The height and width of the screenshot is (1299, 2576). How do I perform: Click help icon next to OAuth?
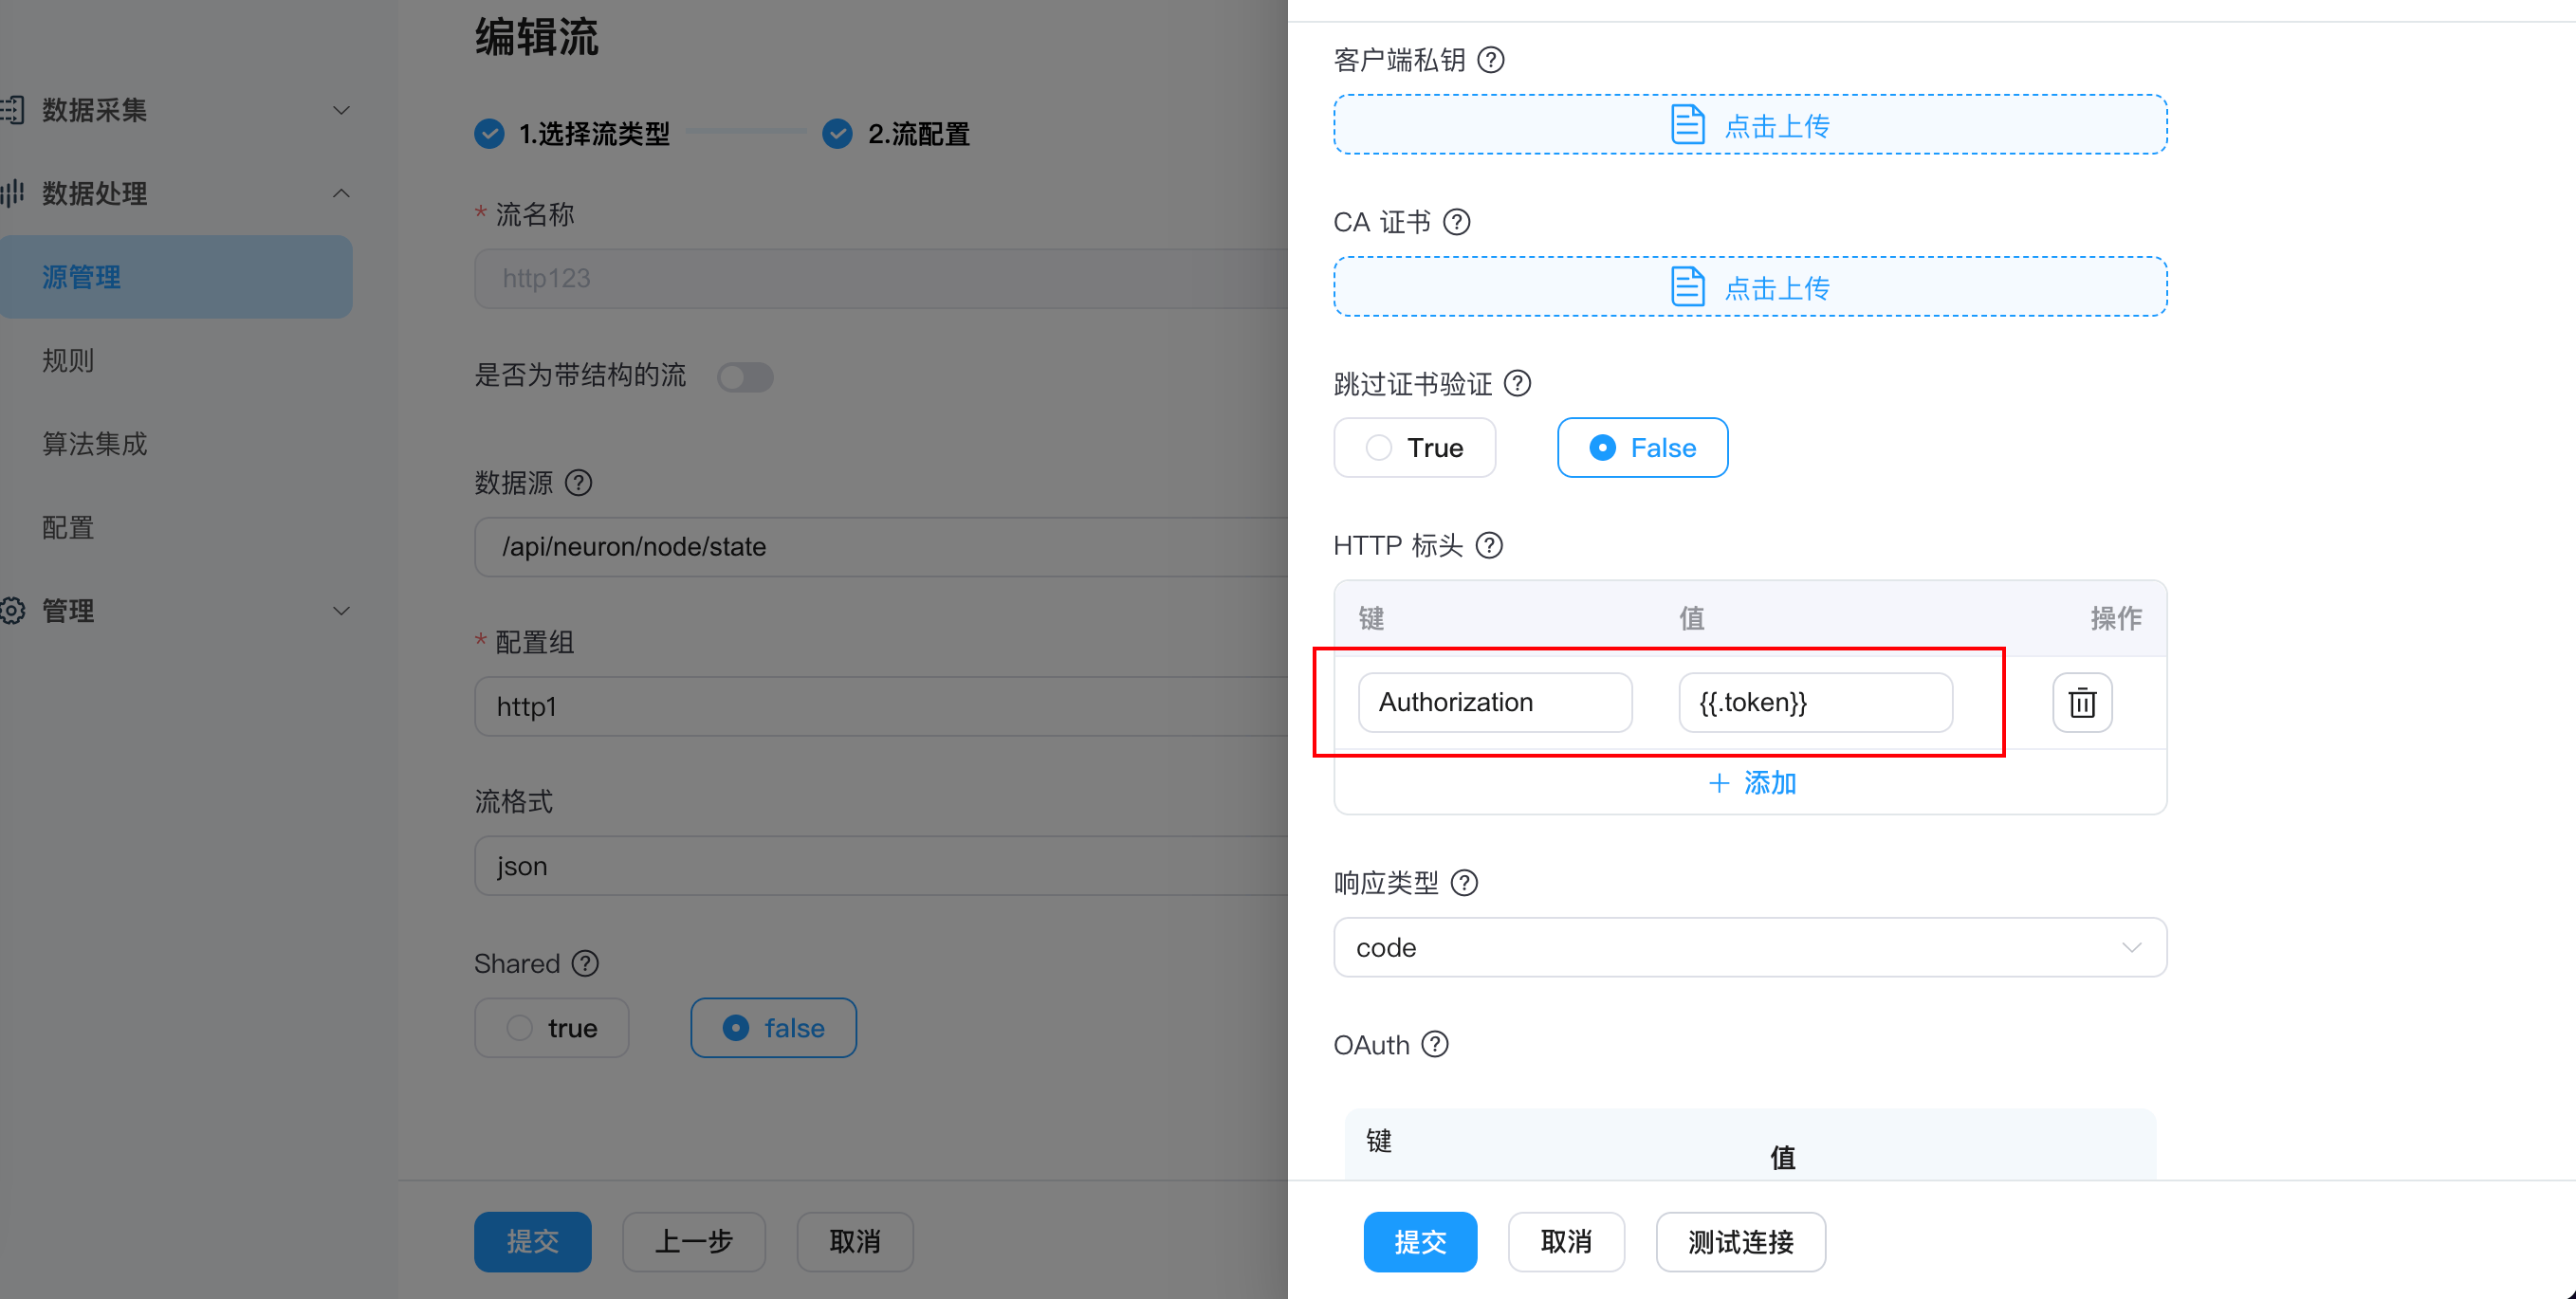[x=1434, y=1045]
